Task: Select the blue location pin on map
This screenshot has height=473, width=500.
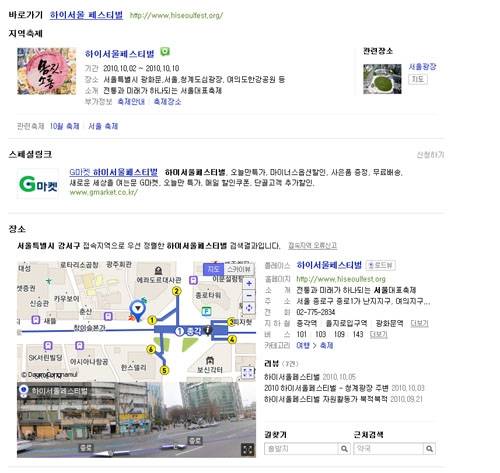Action: pyautogui.click(x=137, y=310)
